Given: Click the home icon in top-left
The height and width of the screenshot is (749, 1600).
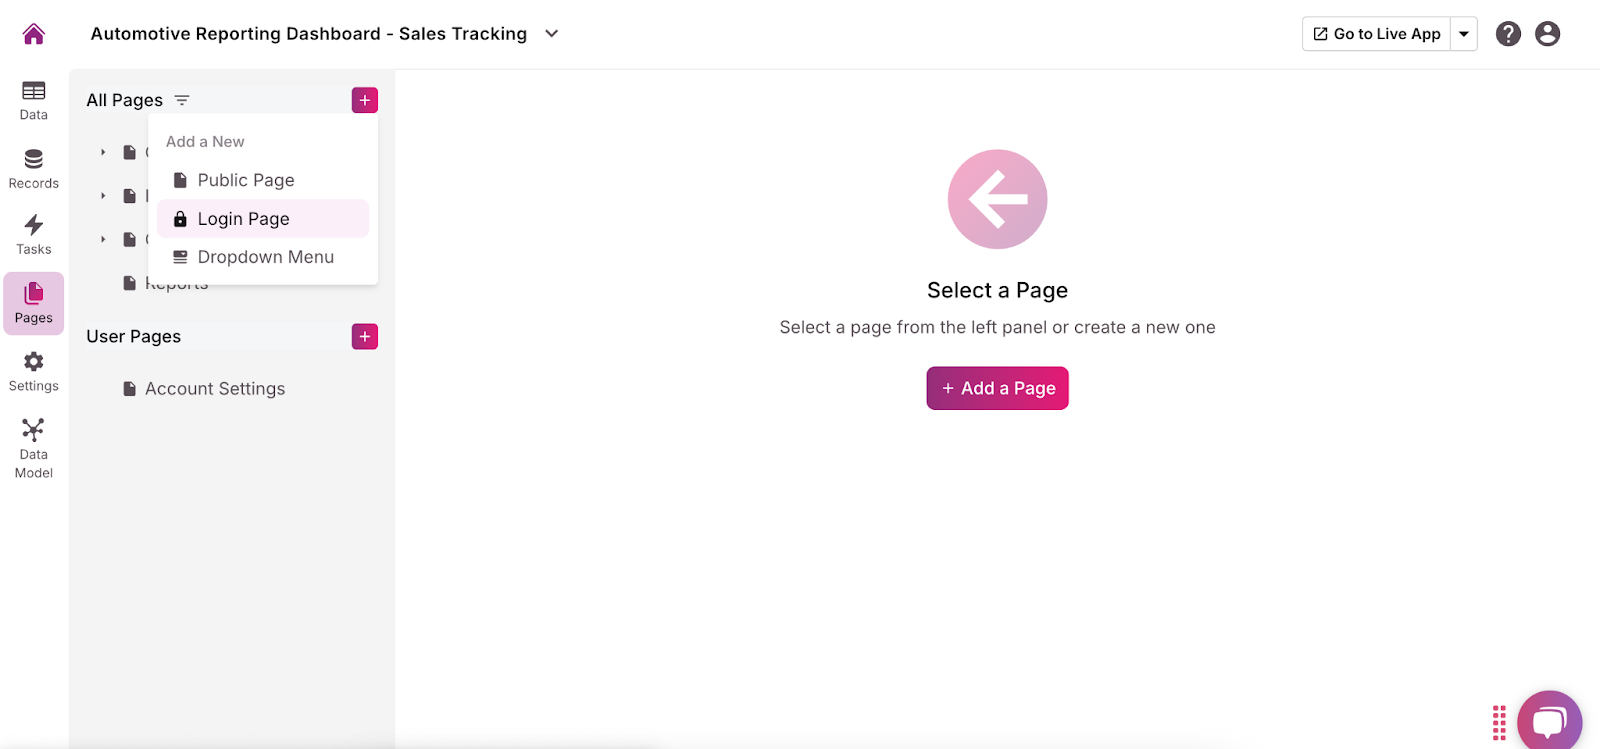Looking at the screenshot, I should pyautogui.click(x=33, y=34).
